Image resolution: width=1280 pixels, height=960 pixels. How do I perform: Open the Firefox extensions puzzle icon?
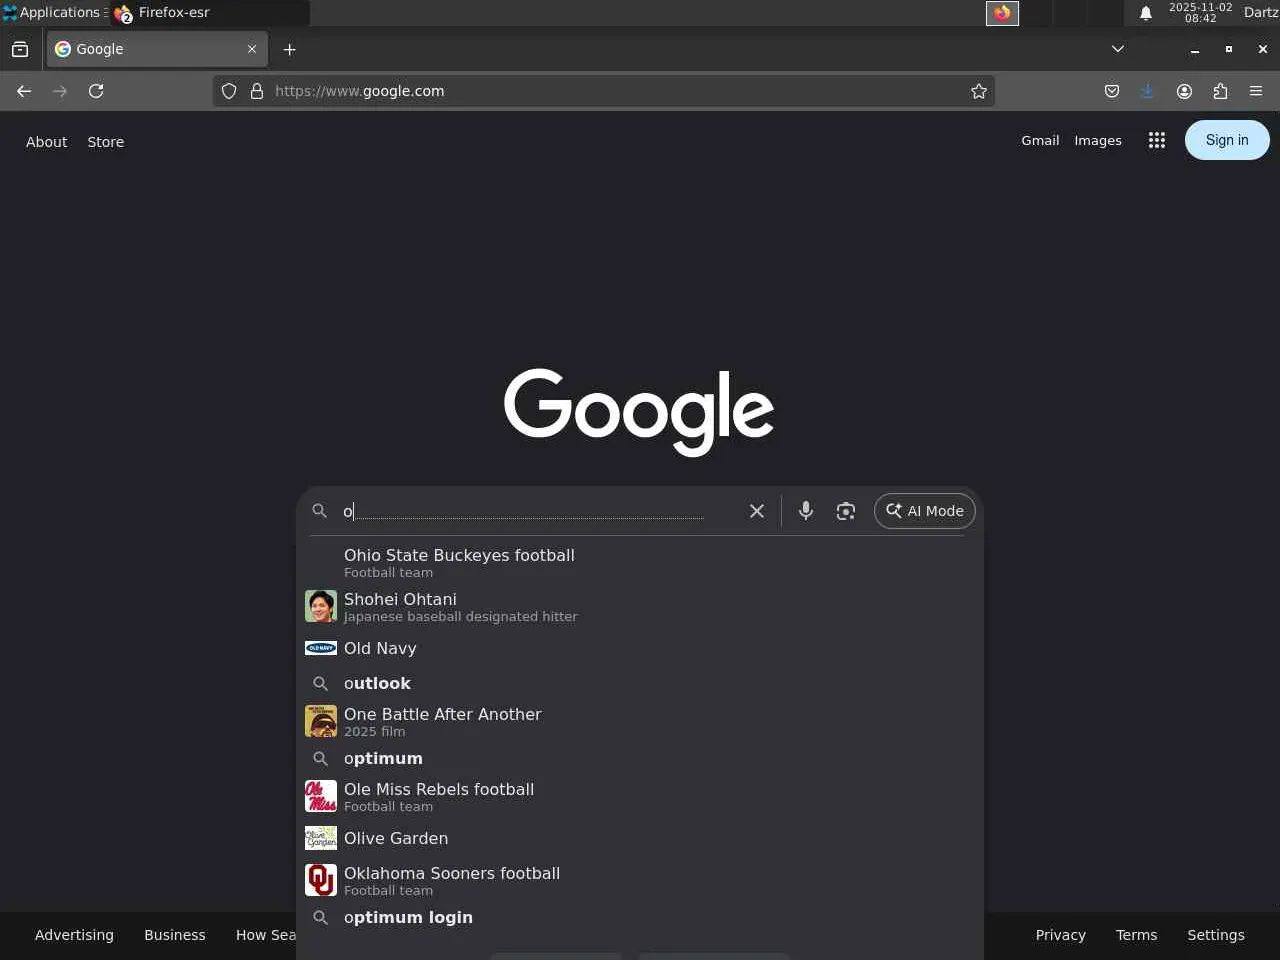click(x=1220, y=91)
